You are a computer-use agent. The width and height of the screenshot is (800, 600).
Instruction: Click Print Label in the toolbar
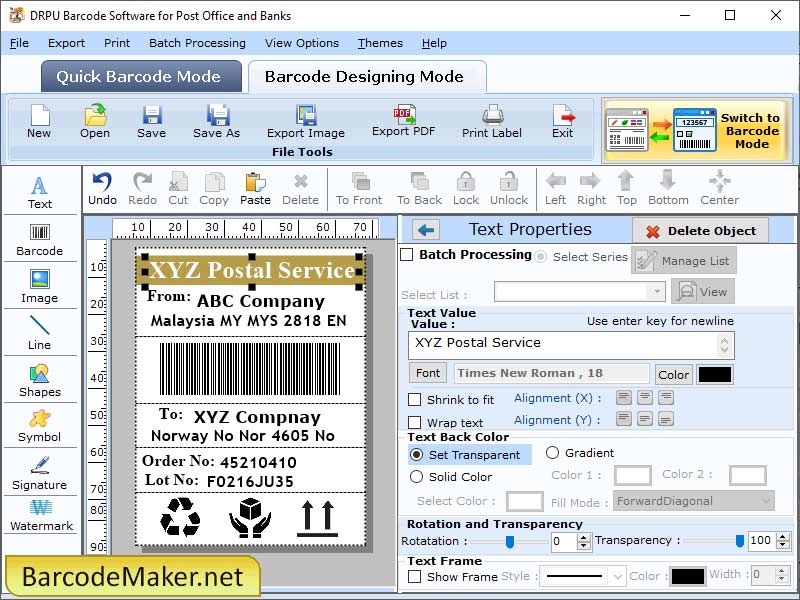click(491, 122)
